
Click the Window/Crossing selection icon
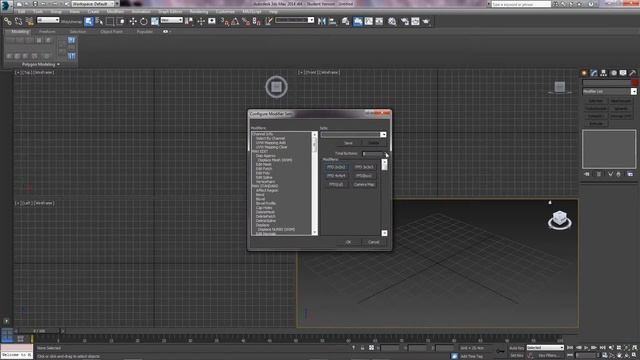(x=121, y=21)
